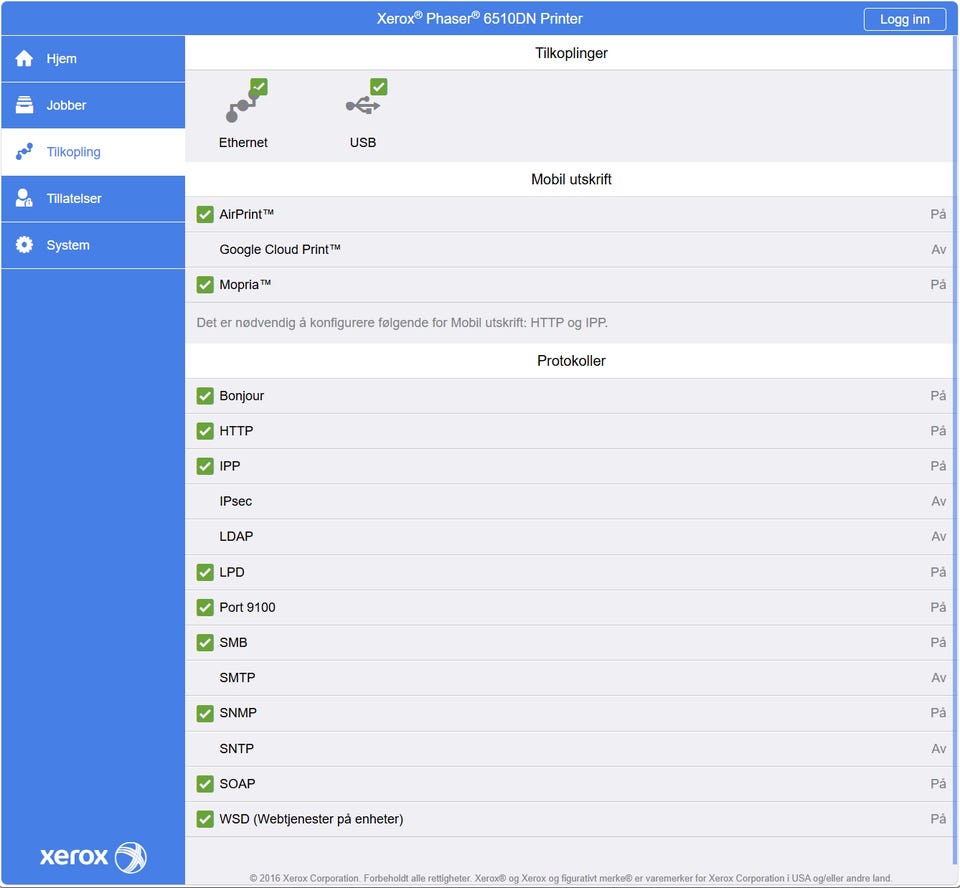Click the WSD (Webtjenester på enheter) label
This screenshot has width=960, height=888.
(311, 819)
